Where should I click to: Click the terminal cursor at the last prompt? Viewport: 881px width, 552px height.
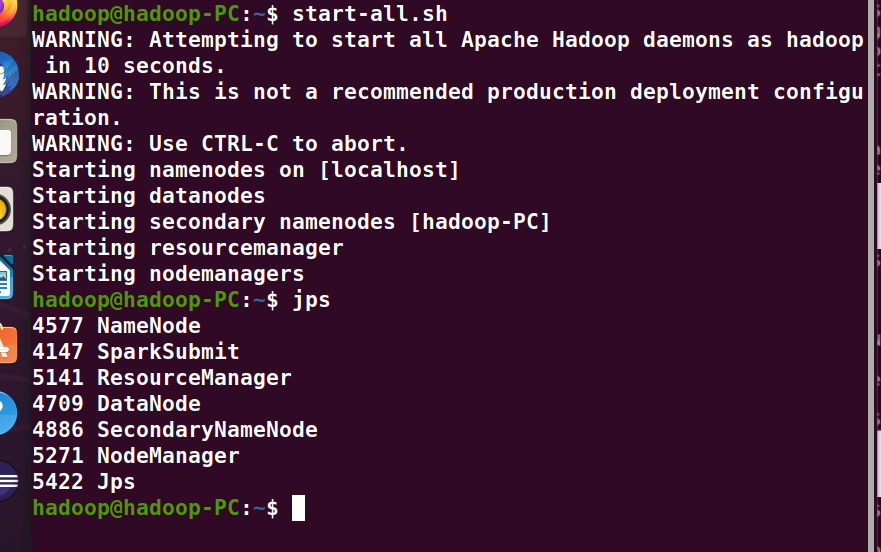click(x=298, y=508)
